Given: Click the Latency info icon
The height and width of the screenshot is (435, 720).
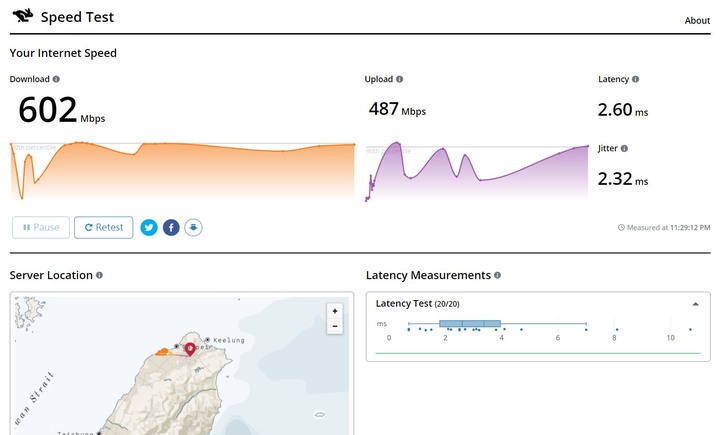Looking at the screenshot, I should [636, 79].
